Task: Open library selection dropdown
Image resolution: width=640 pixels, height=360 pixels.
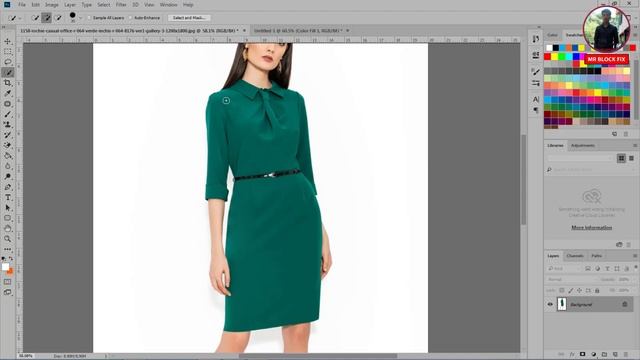Action: [x=580, y=158]
